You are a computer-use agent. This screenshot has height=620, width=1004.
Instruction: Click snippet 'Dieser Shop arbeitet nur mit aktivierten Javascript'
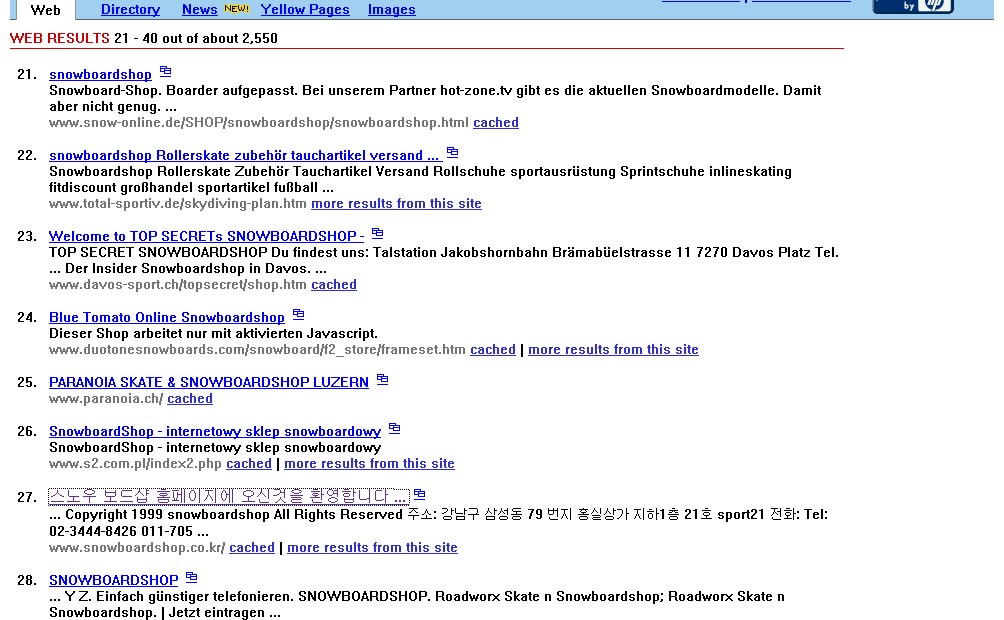[213, 334]
